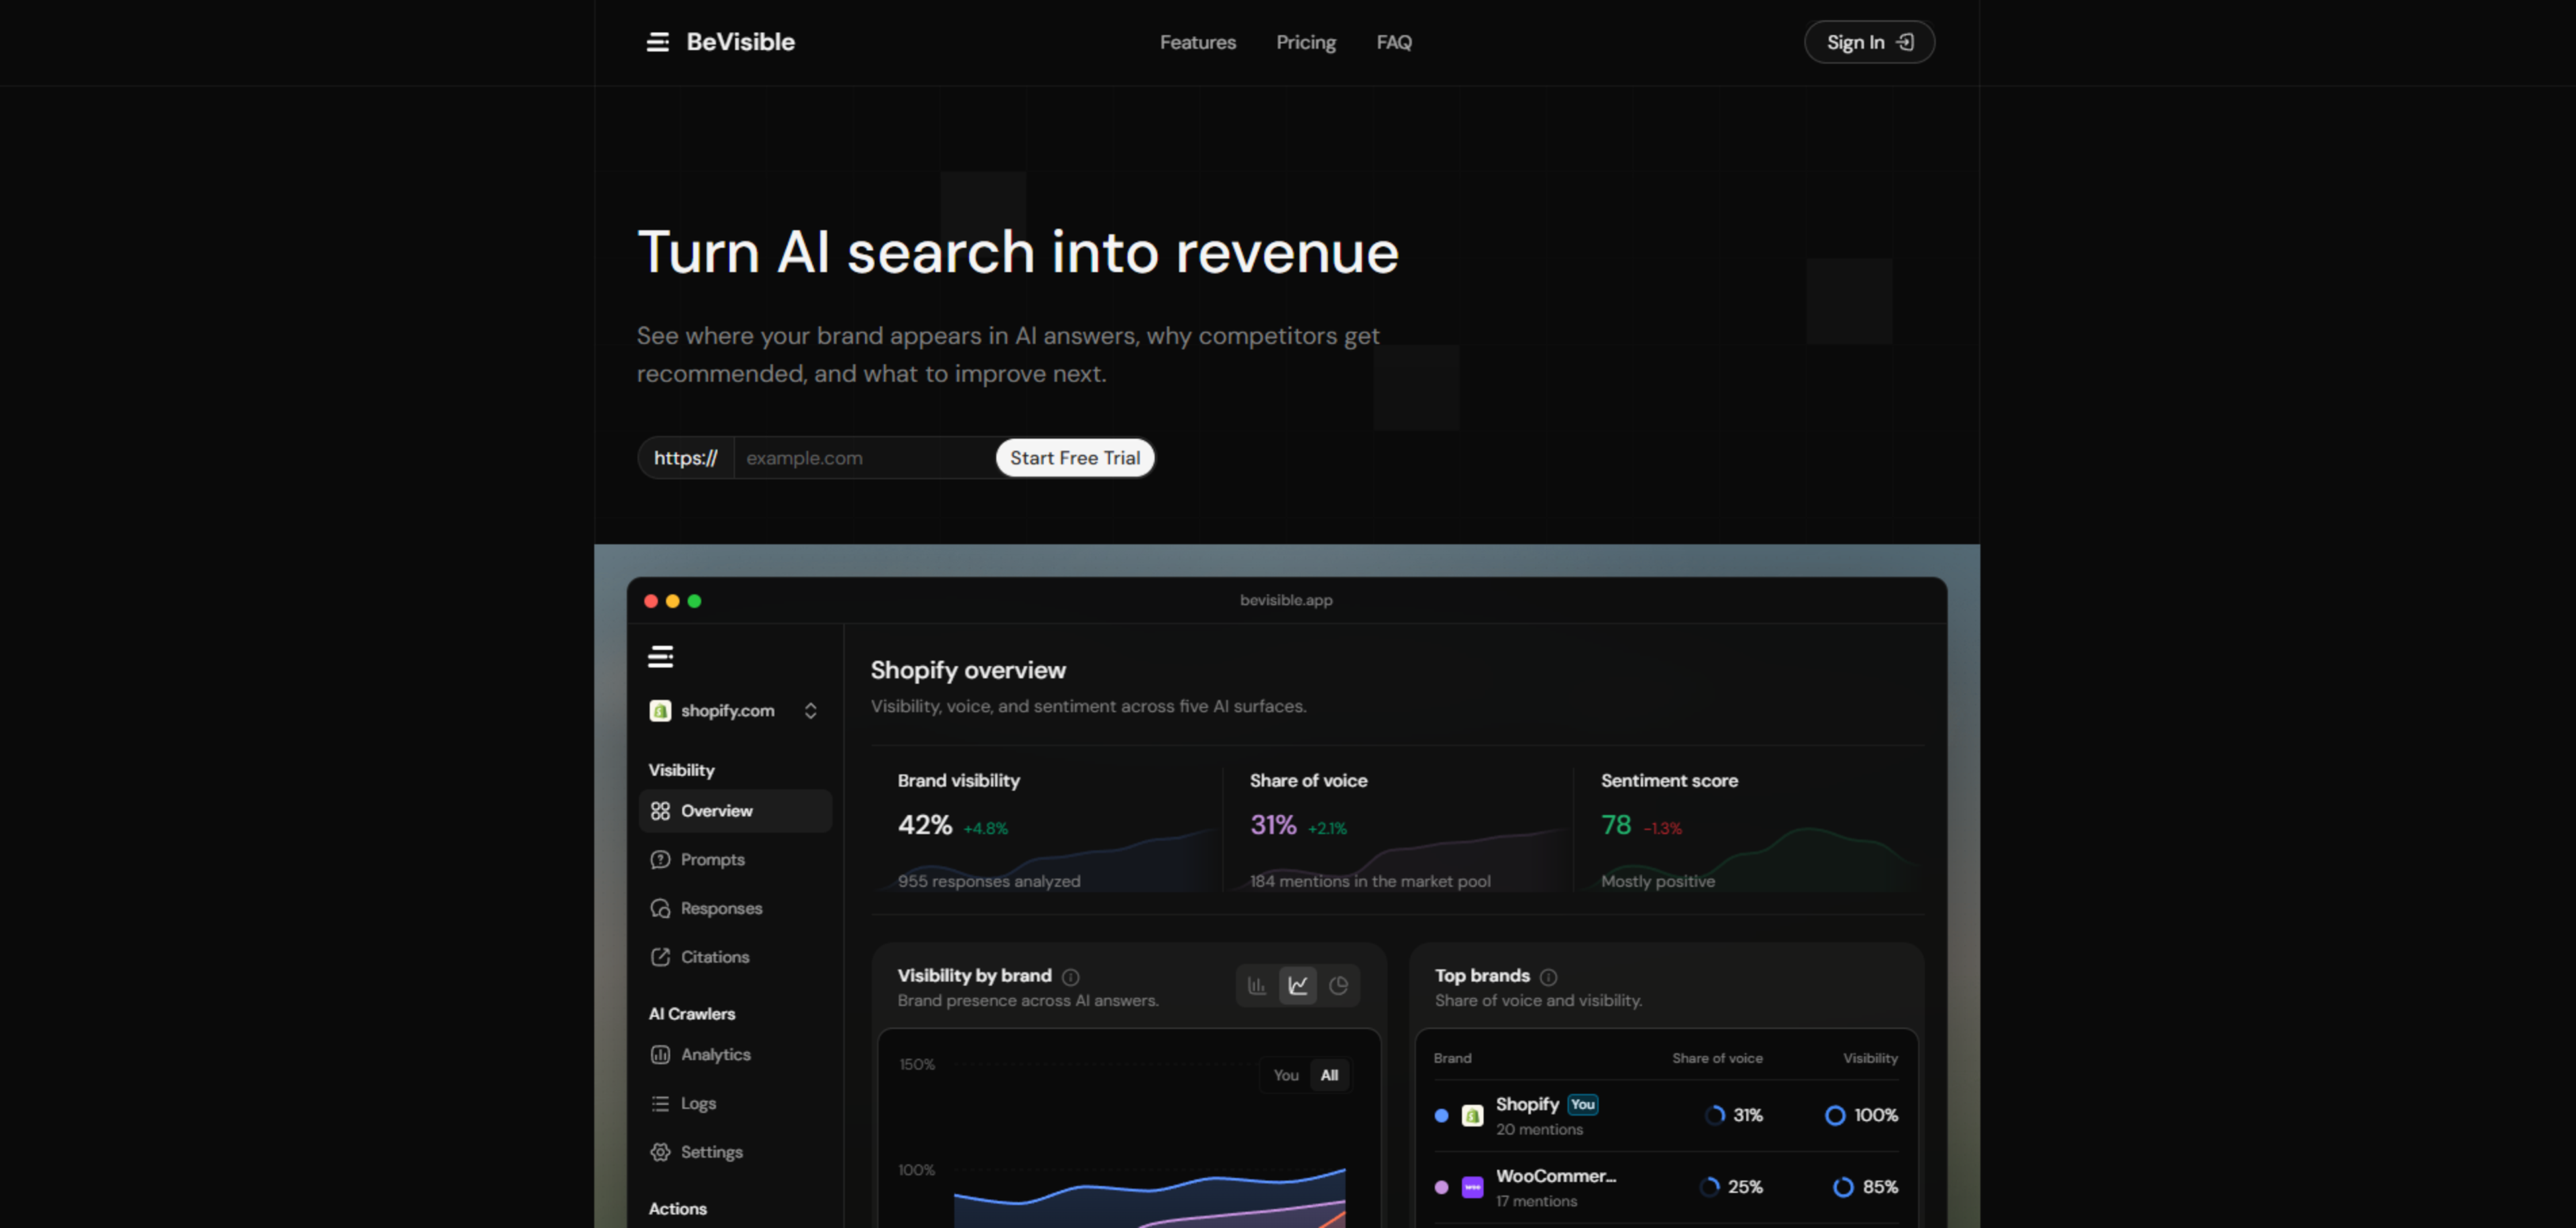Screen dimensions: 2576x1228
Task: Click the Shopify brand logo in table
Action: [x=1472, y=1116]
